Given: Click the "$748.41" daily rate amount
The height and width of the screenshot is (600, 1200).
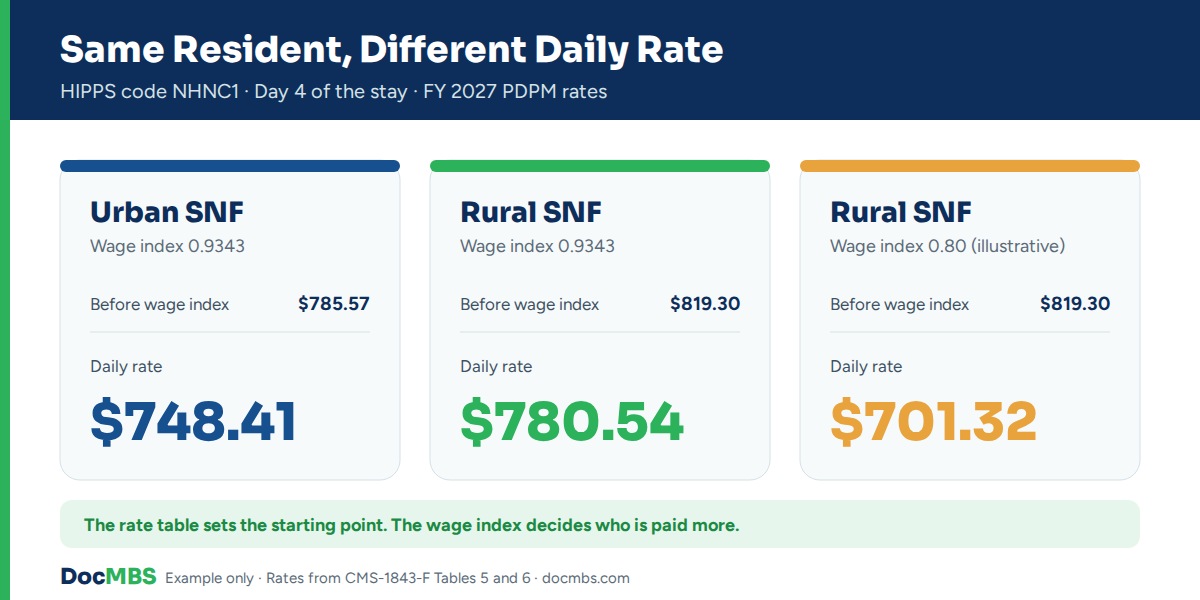Looking at the screenshot, I should coord(193,421).
